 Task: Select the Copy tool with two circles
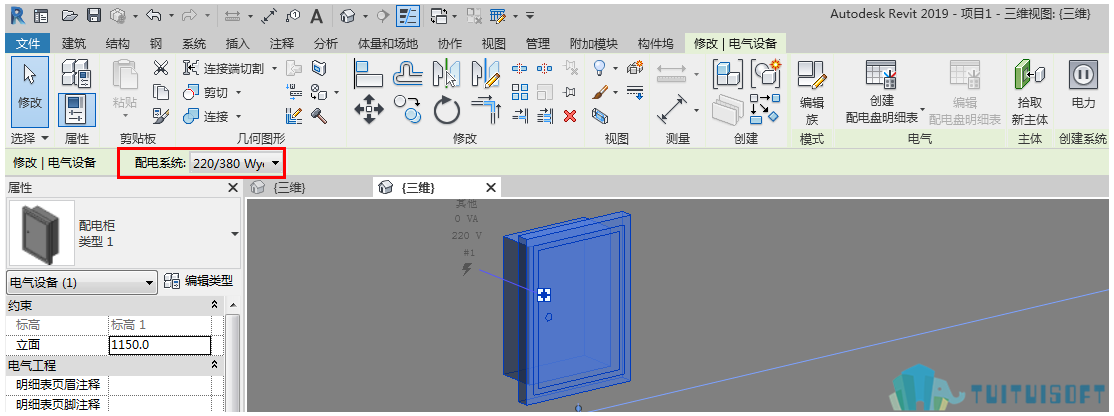coord(408,110)
